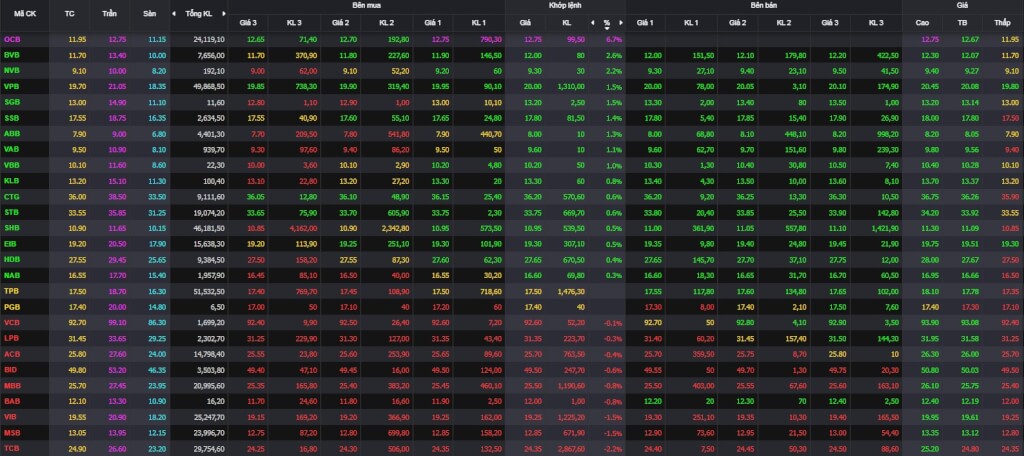Click SHB buy volume 4,162,00
1024x456 pixels.
[303, 227]
